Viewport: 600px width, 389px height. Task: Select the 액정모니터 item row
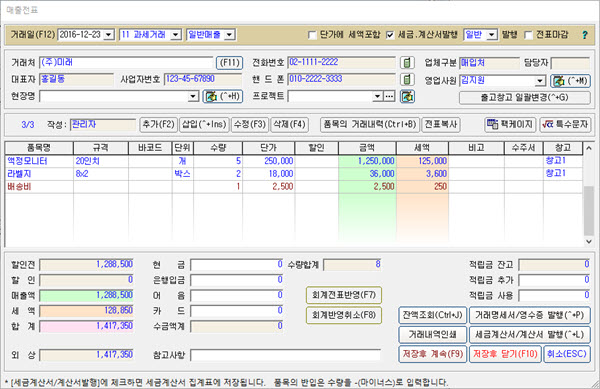pyautogui.click(x=293, y=161)
